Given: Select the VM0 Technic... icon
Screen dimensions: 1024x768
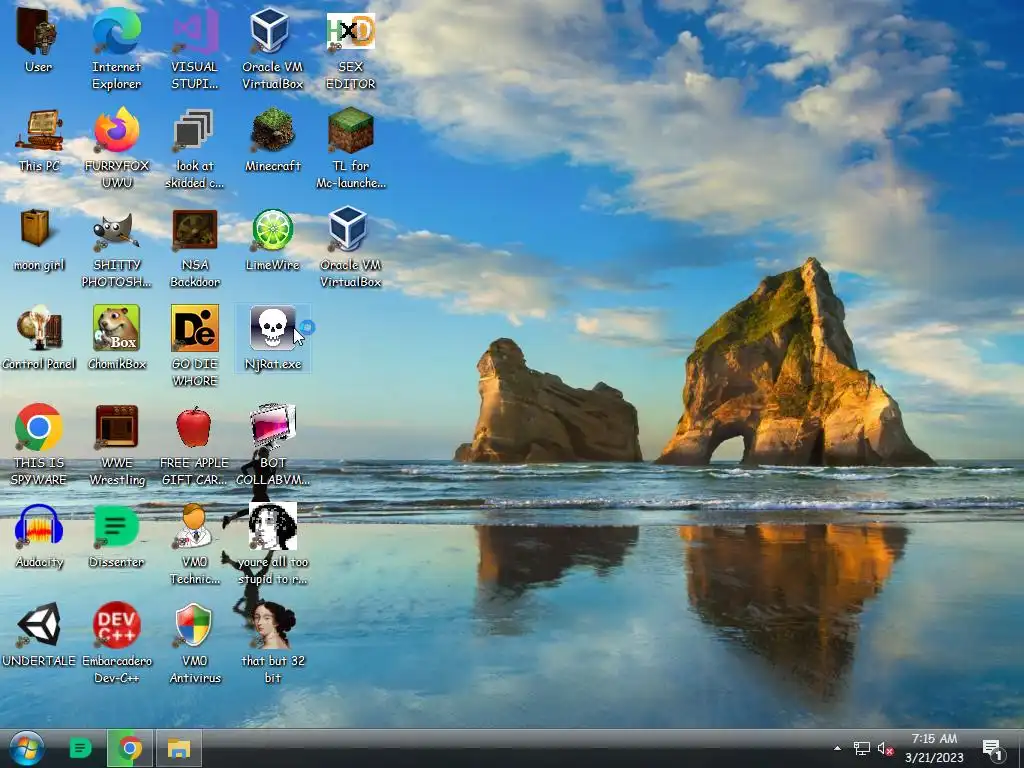Looking at the screenshot, I should point(193,526).
